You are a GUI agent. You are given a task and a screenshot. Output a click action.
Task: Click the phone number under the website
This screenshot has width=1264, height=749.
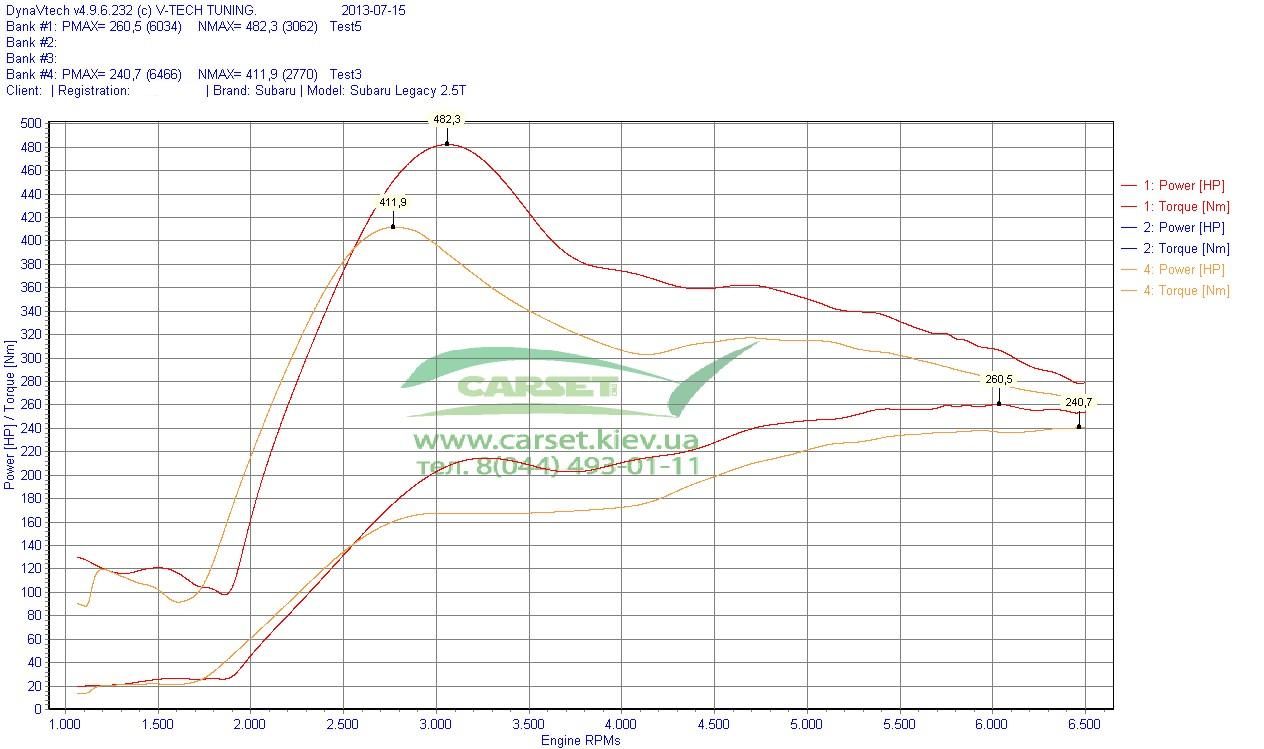[x=557, y=466]
